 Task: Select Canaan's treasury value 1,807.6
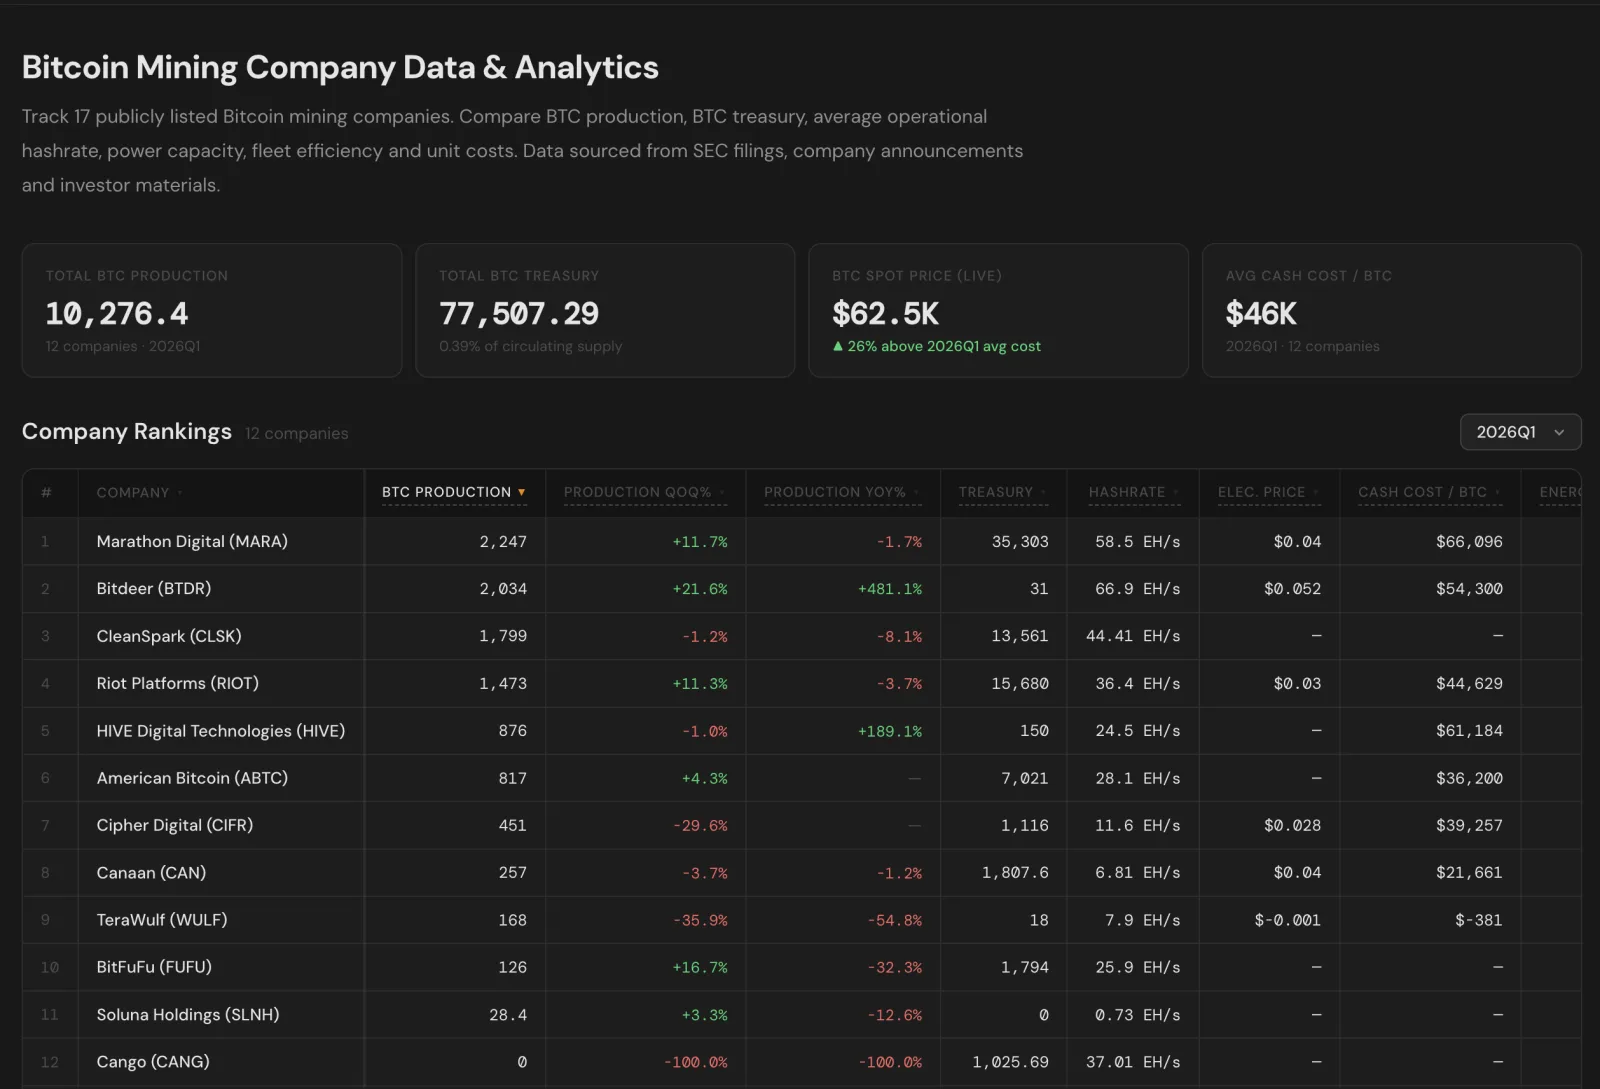tap(1015, 873)
